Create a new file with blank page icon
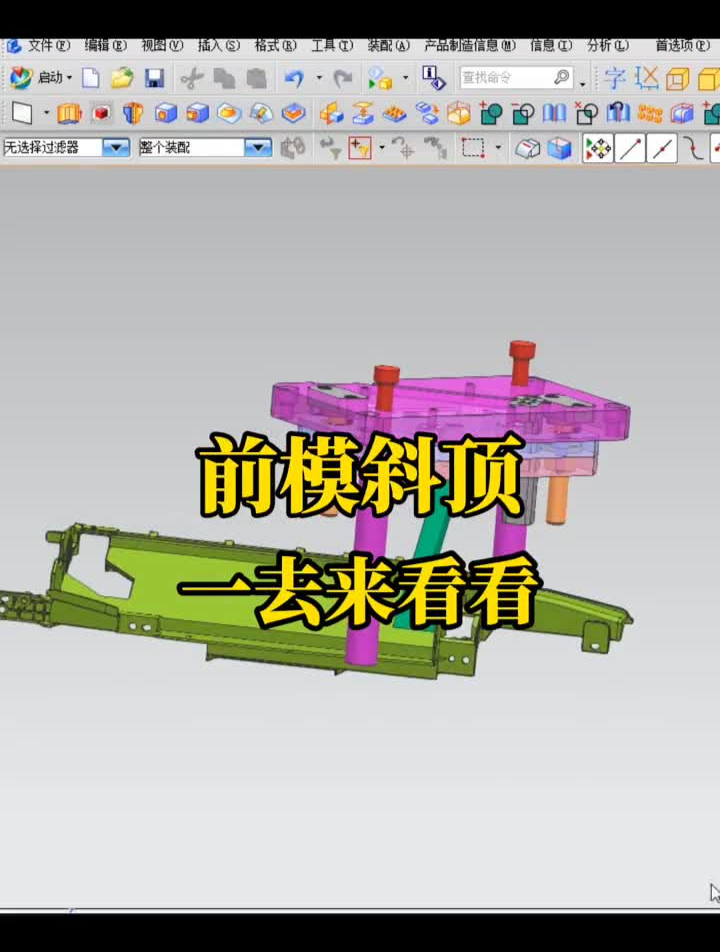720x952 pixels. pos(90,78)
